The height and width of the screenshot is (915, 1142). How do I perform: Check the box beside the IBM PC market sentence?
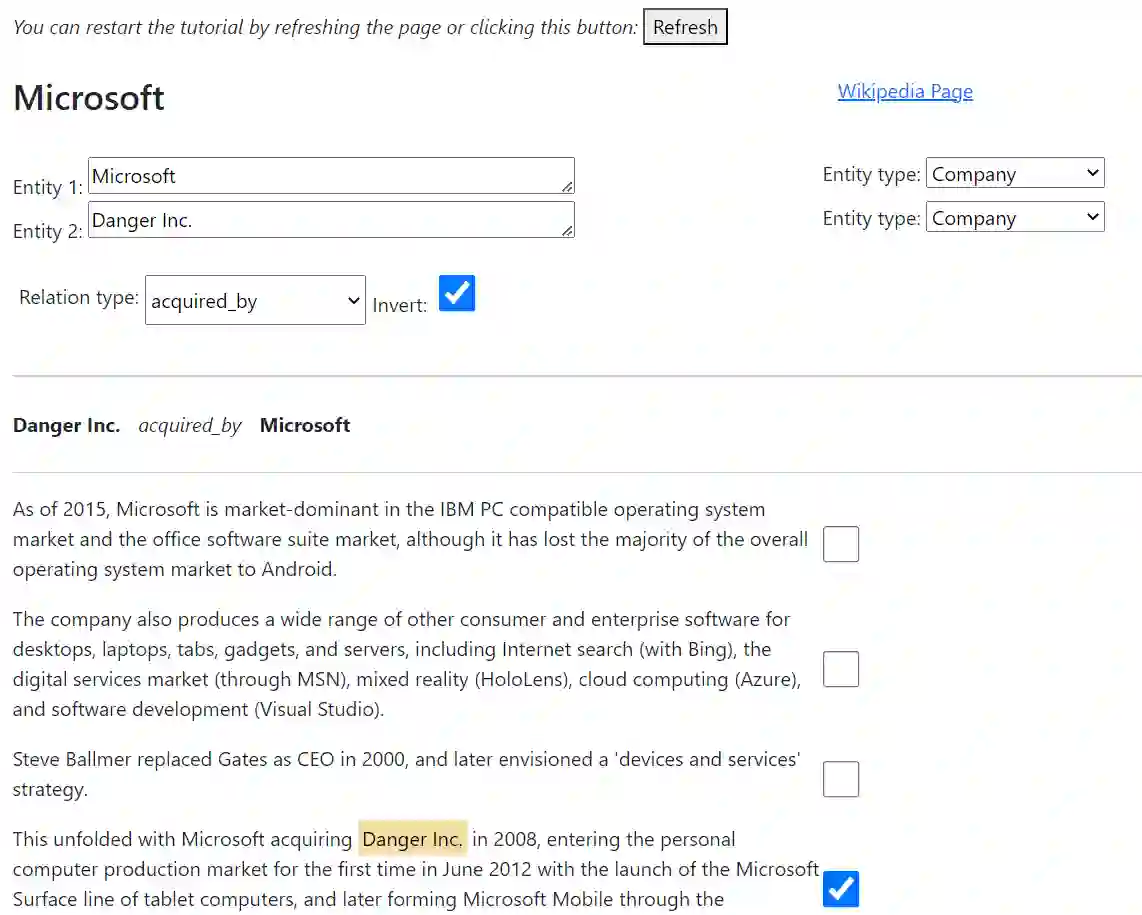click(x=841, y=544)
